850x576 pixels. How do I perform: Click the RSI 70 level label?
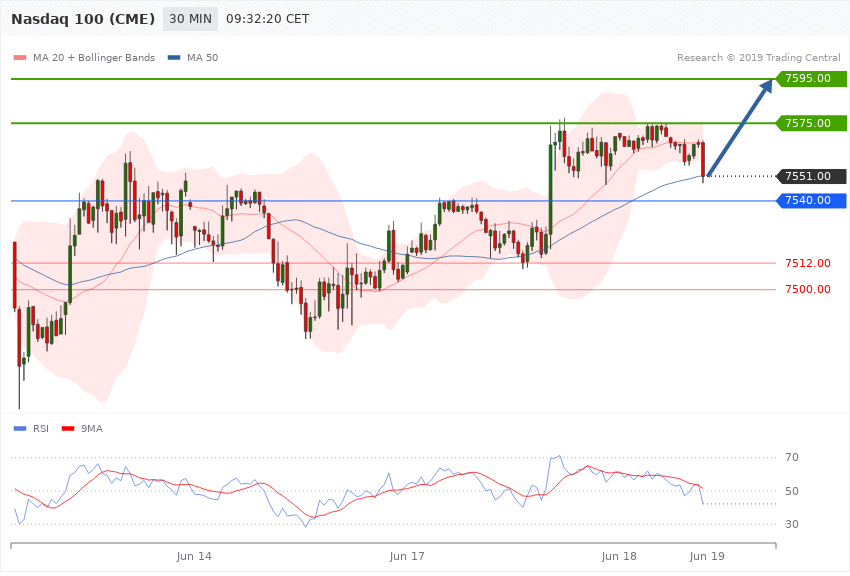pos(792,457)
